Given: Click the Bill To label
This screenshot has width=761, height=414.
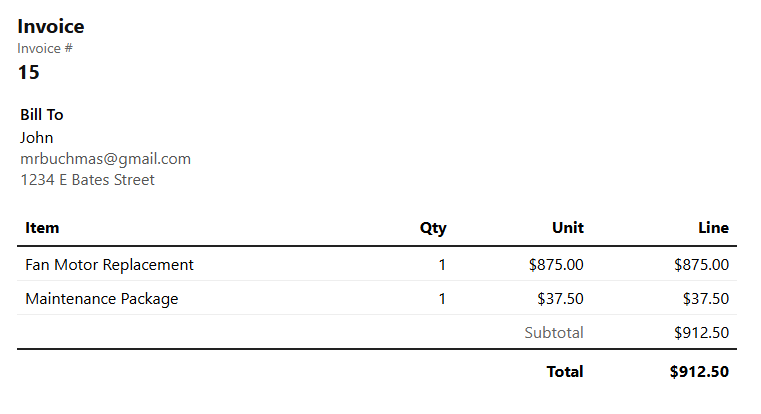Looking at the screenshot, I should pyautogui.click(x=42, y=115).
